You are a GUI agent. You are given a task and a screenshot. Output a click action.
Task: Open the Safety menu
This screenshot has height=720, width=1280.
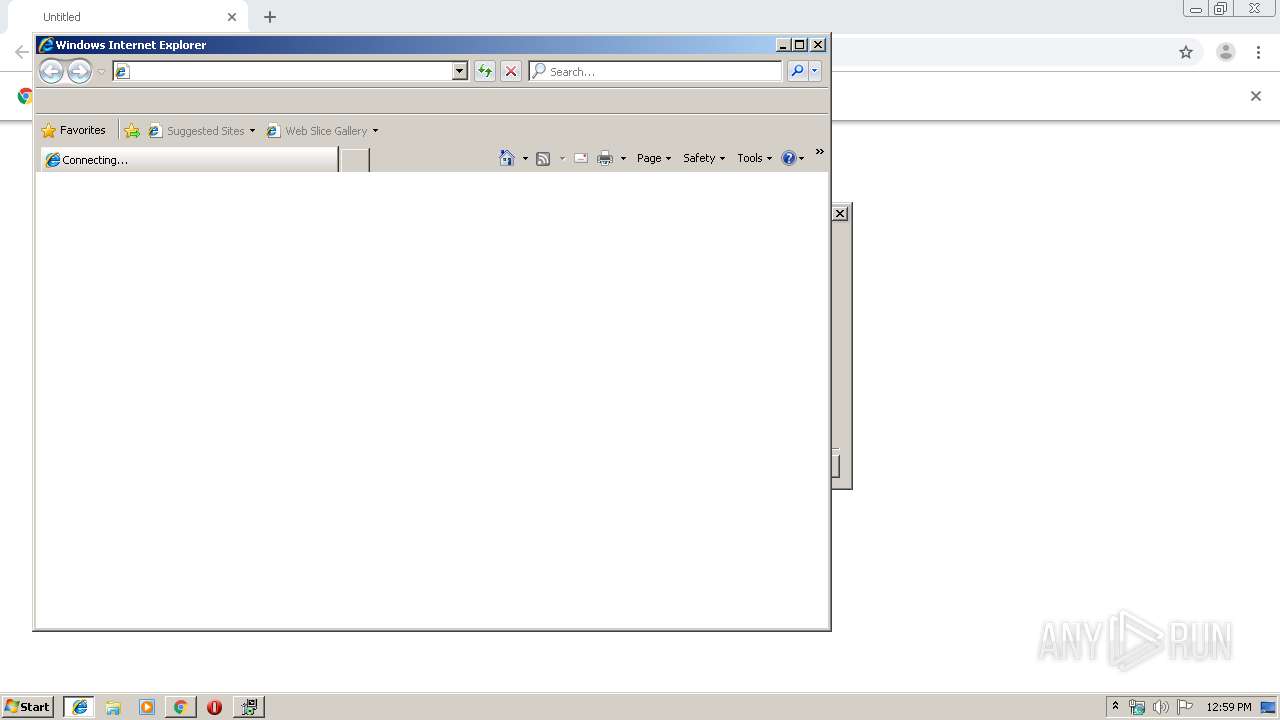point(704,158)
